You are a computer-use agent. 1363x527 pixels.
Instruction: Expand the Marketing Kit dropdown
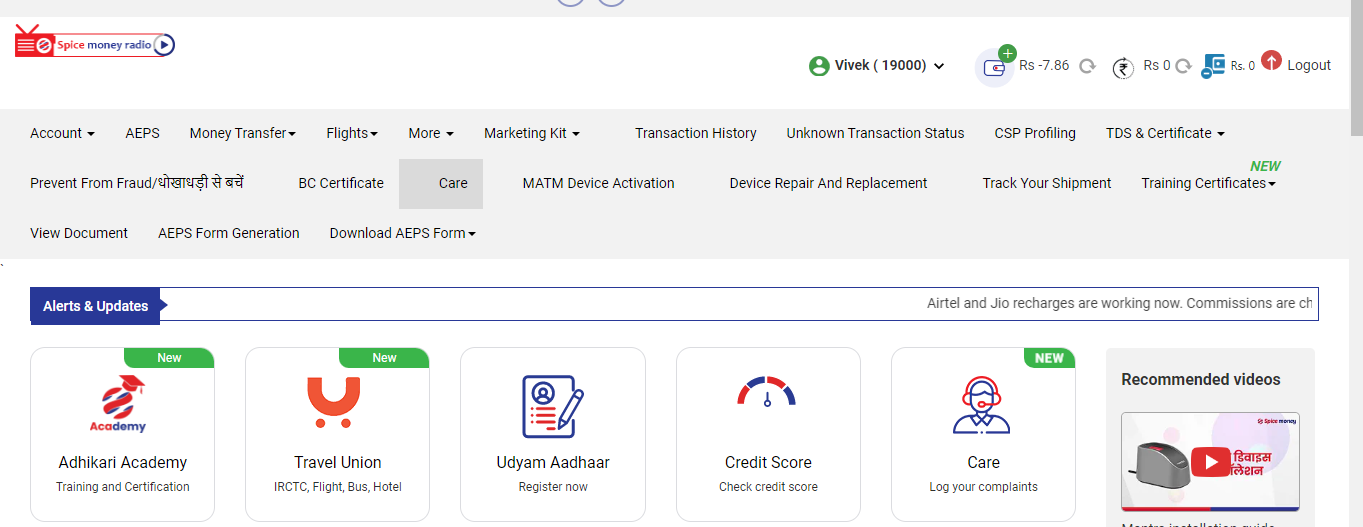(532, 133)
